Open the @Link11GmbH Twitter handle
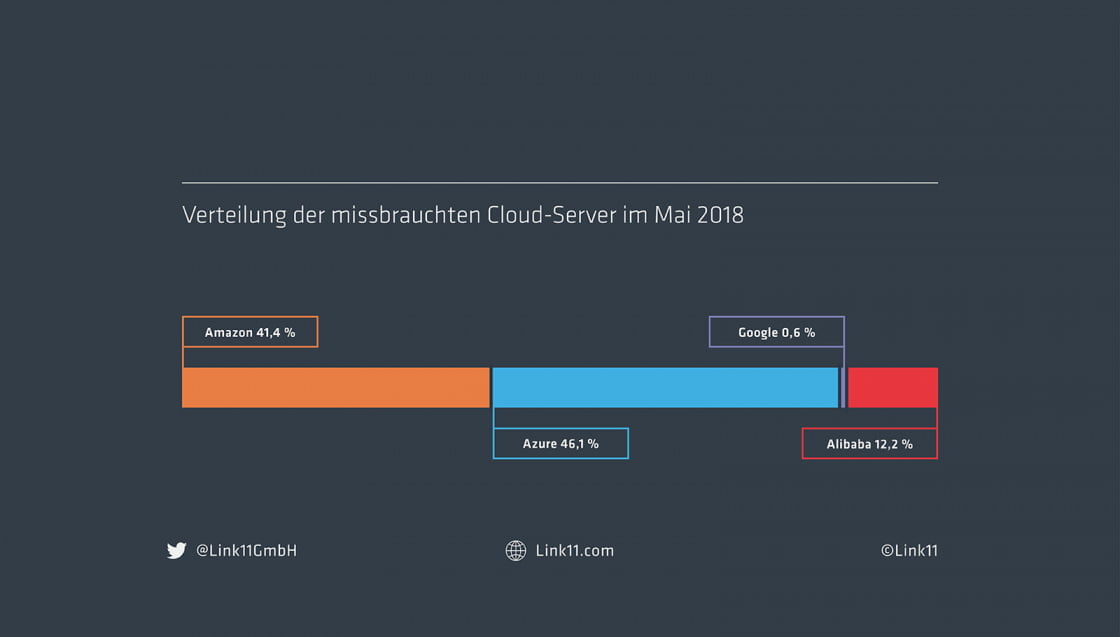Viewport: 1120px width, 637px height. click(x=245, y=550)
